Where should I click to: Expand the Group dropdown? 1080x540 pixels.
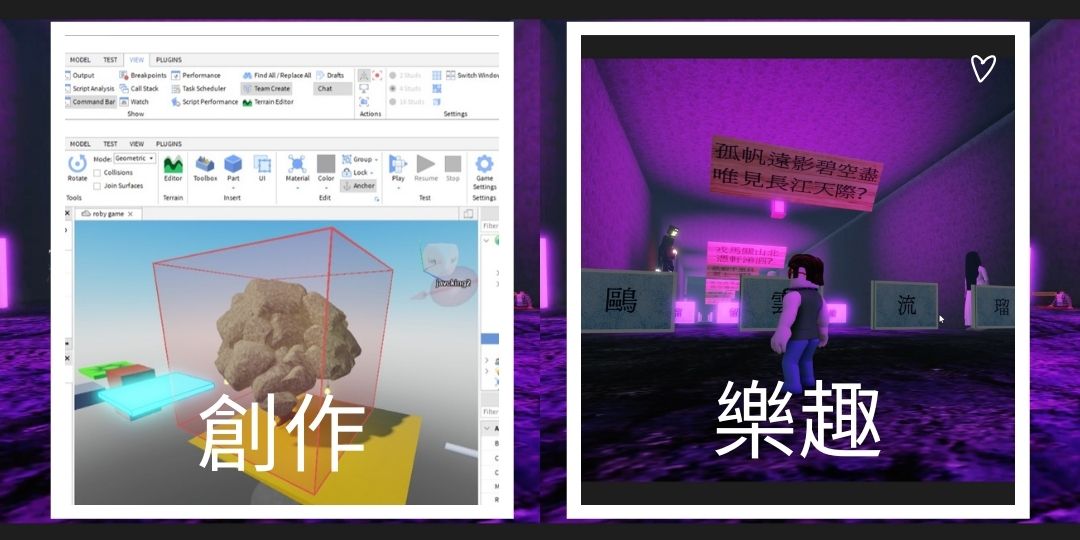(x=359, y=159)
